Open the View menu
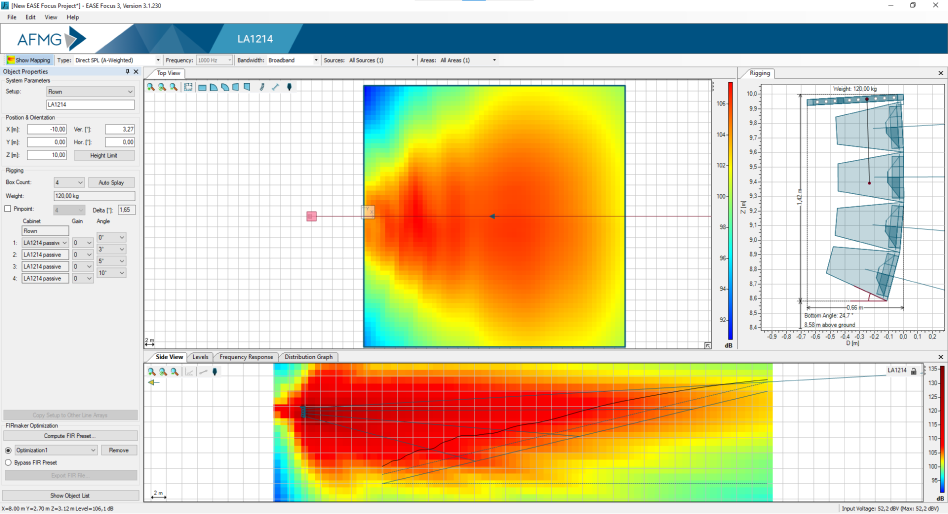The image size is (948, 514). (x=51, y=17)
